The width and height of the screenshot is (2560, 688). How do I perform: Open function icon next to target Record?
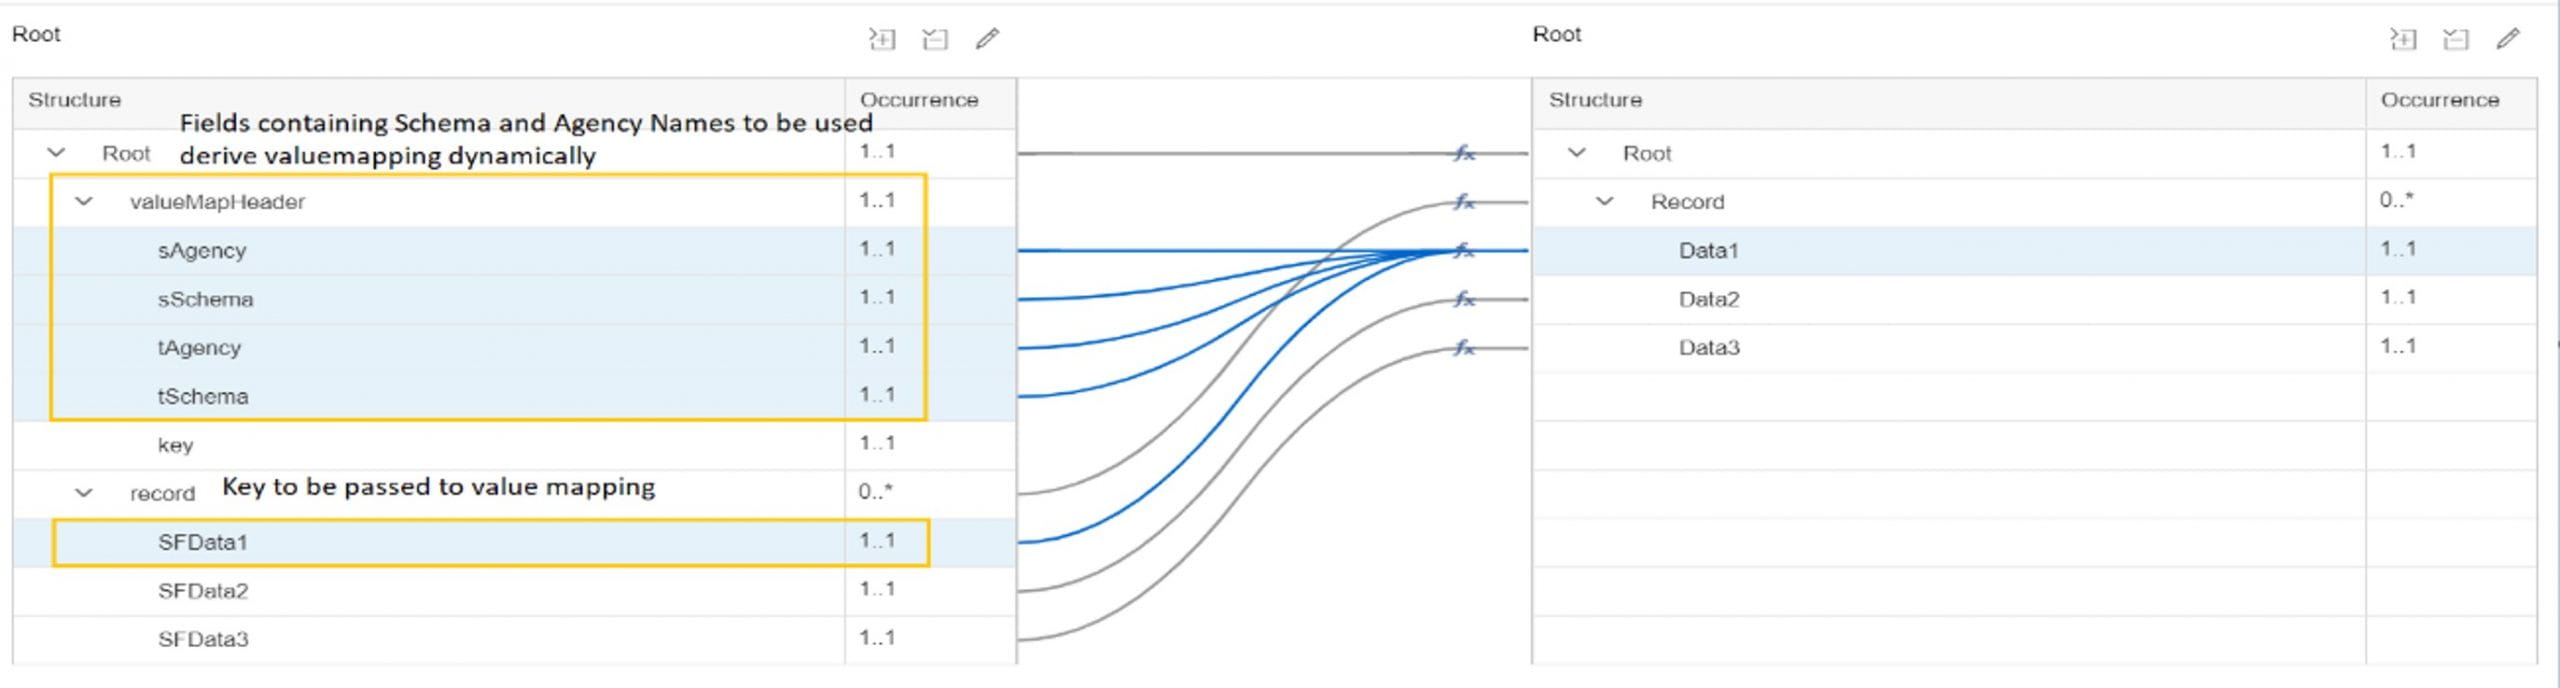click(x=1464, y=202)
